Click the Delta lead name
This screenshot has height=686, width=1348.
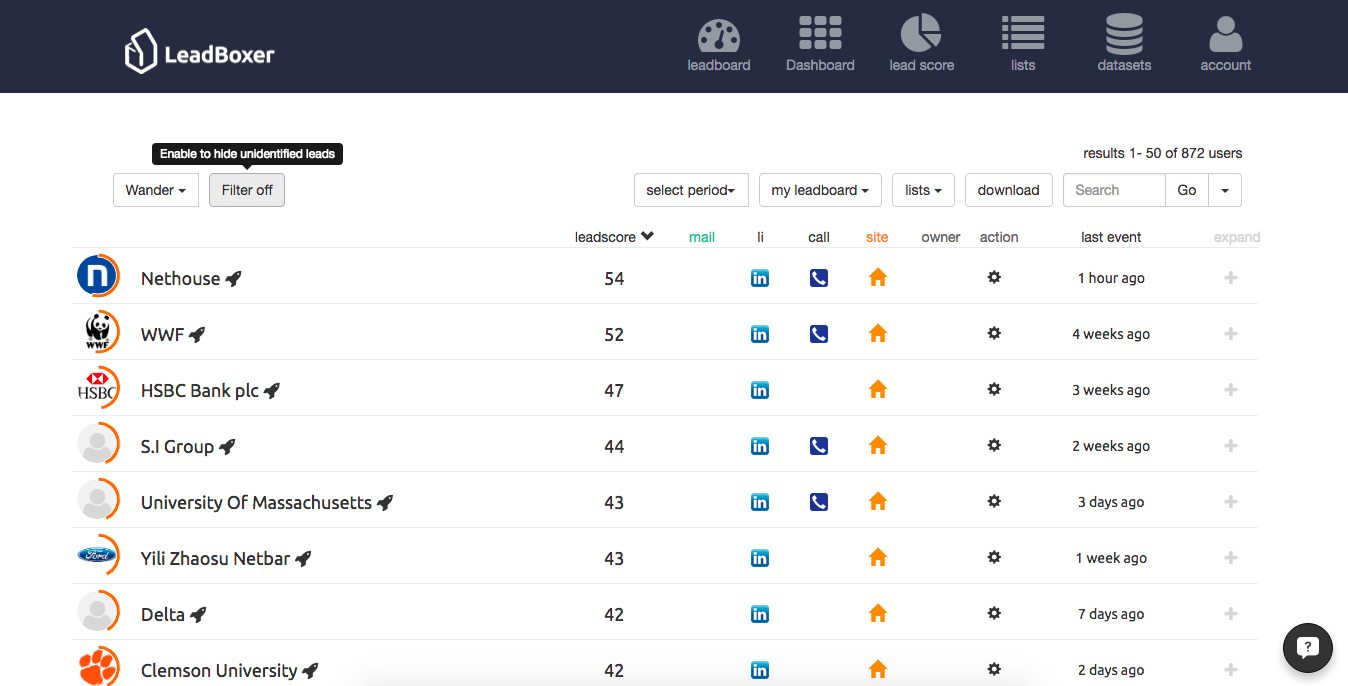(x=163, y=614)
